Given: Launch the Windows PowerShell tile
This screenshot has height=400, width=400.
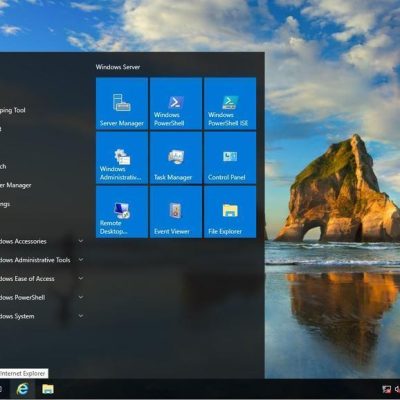Looking at the screenshot, I should (176, 103).
